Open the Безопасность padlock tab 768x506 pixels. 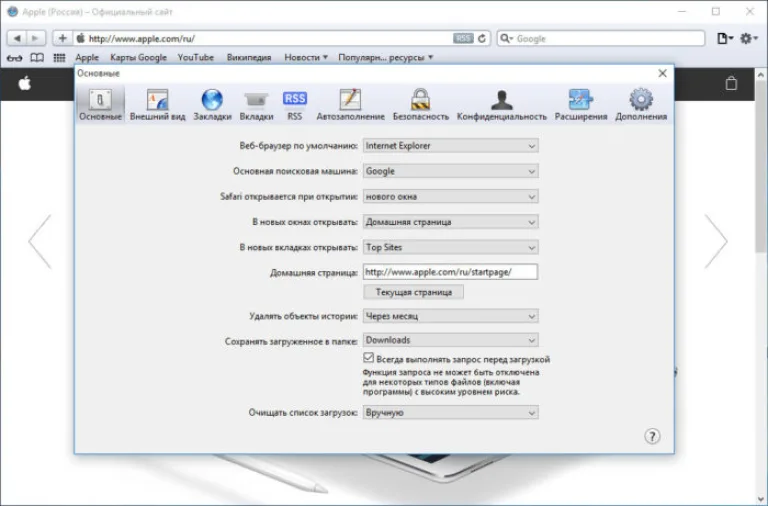coord(421,104)
